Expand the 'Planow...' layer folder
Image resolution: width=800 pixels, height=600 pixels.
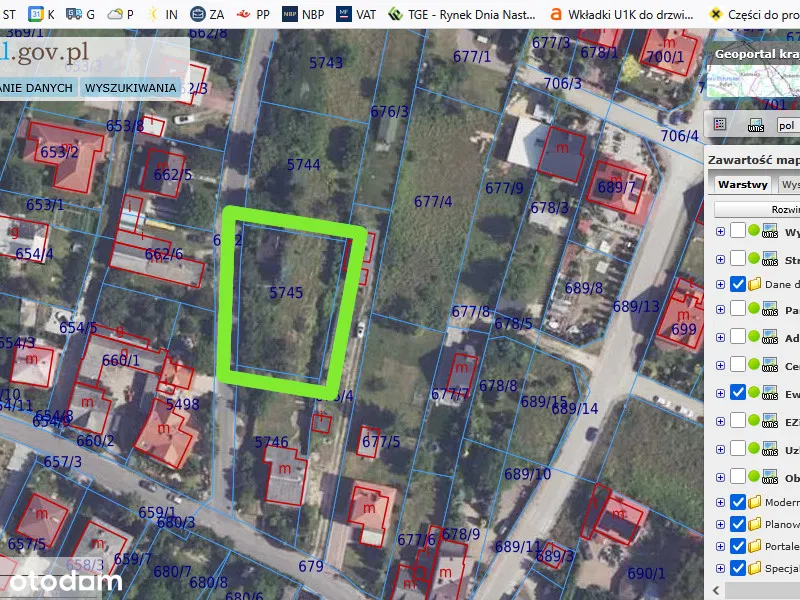(720, 524)
